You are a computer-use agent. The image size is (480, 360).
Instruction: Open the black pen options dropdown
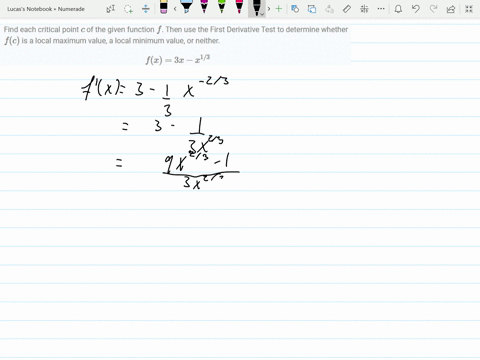pyautogui.click(x=262, y=14)
